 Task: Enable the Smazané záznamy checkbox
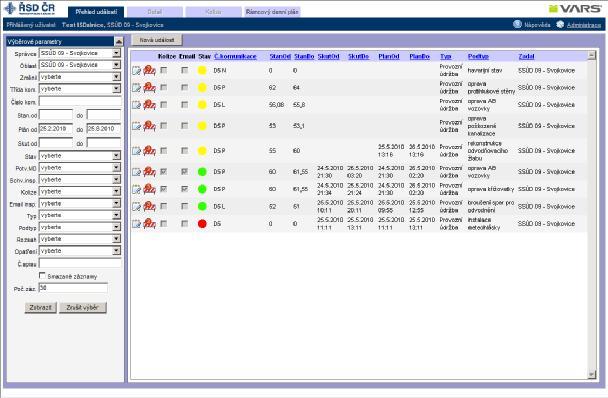[x=42, y=275]
